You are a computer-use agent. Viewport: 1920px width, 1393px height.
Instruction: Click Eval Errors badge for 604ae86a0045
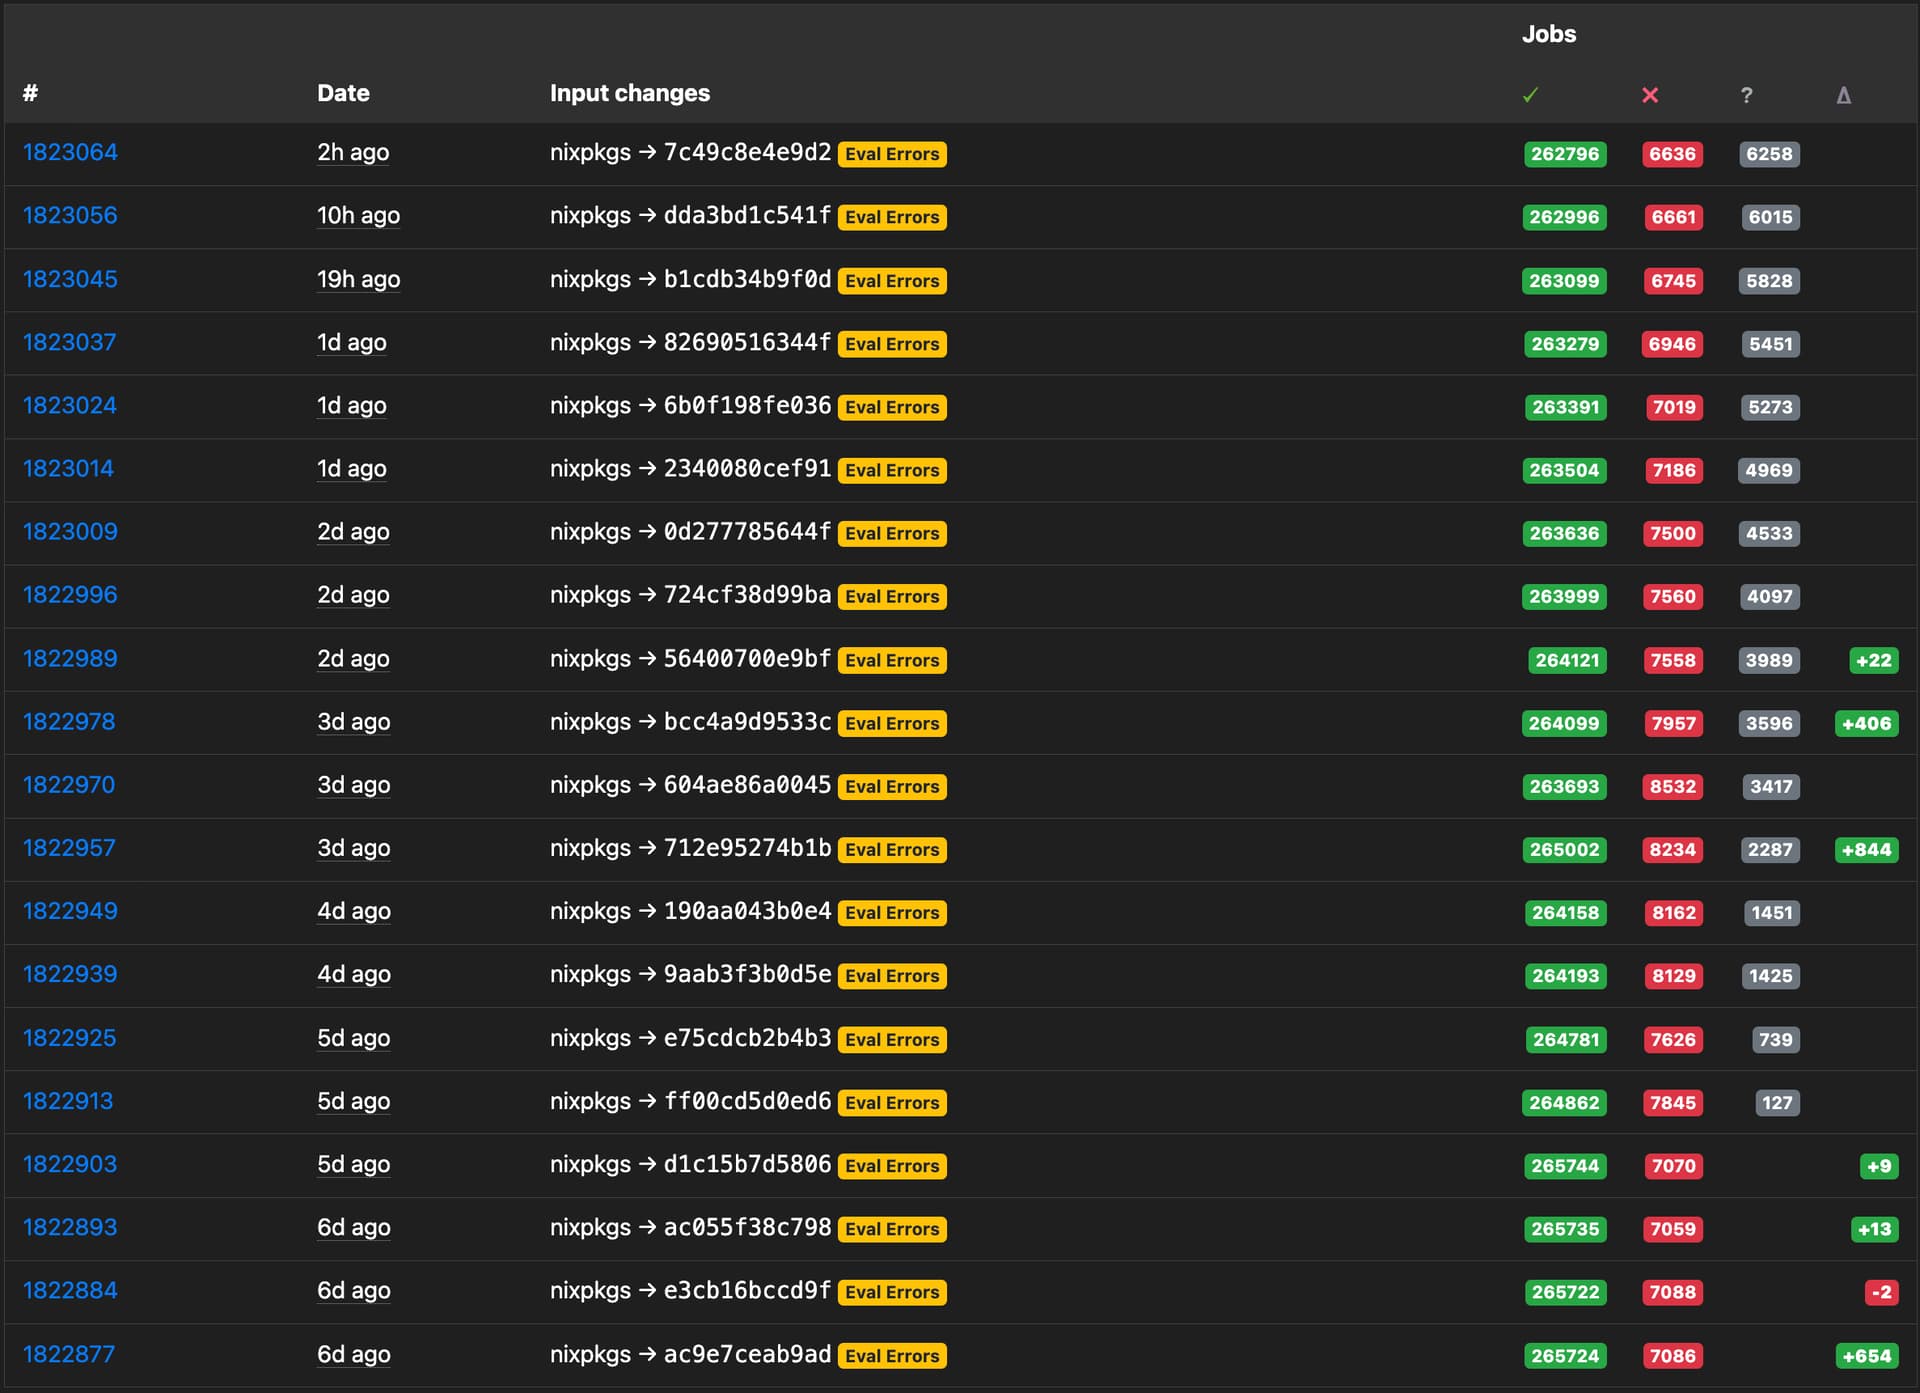pyautogui.click(x=892, y=787)
